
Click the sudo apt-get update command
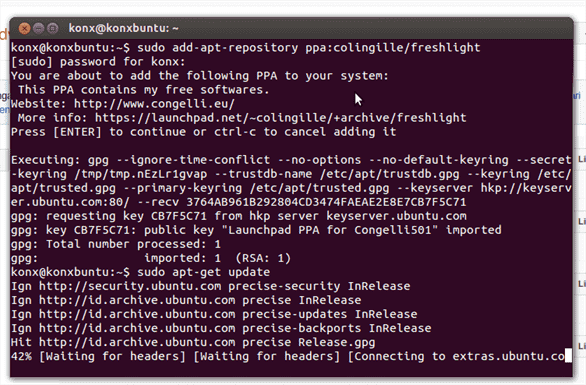click(203, 272)
